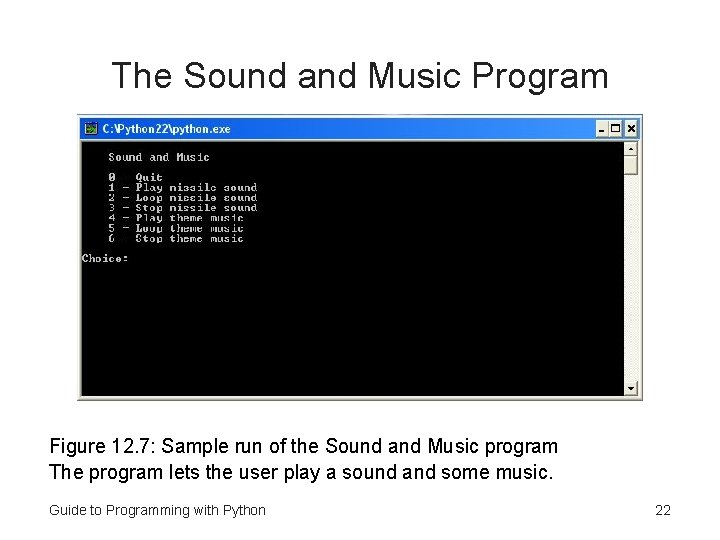Click the 'Choice:' input prompt
Screen dimensions: 720x540
point(105,259)
